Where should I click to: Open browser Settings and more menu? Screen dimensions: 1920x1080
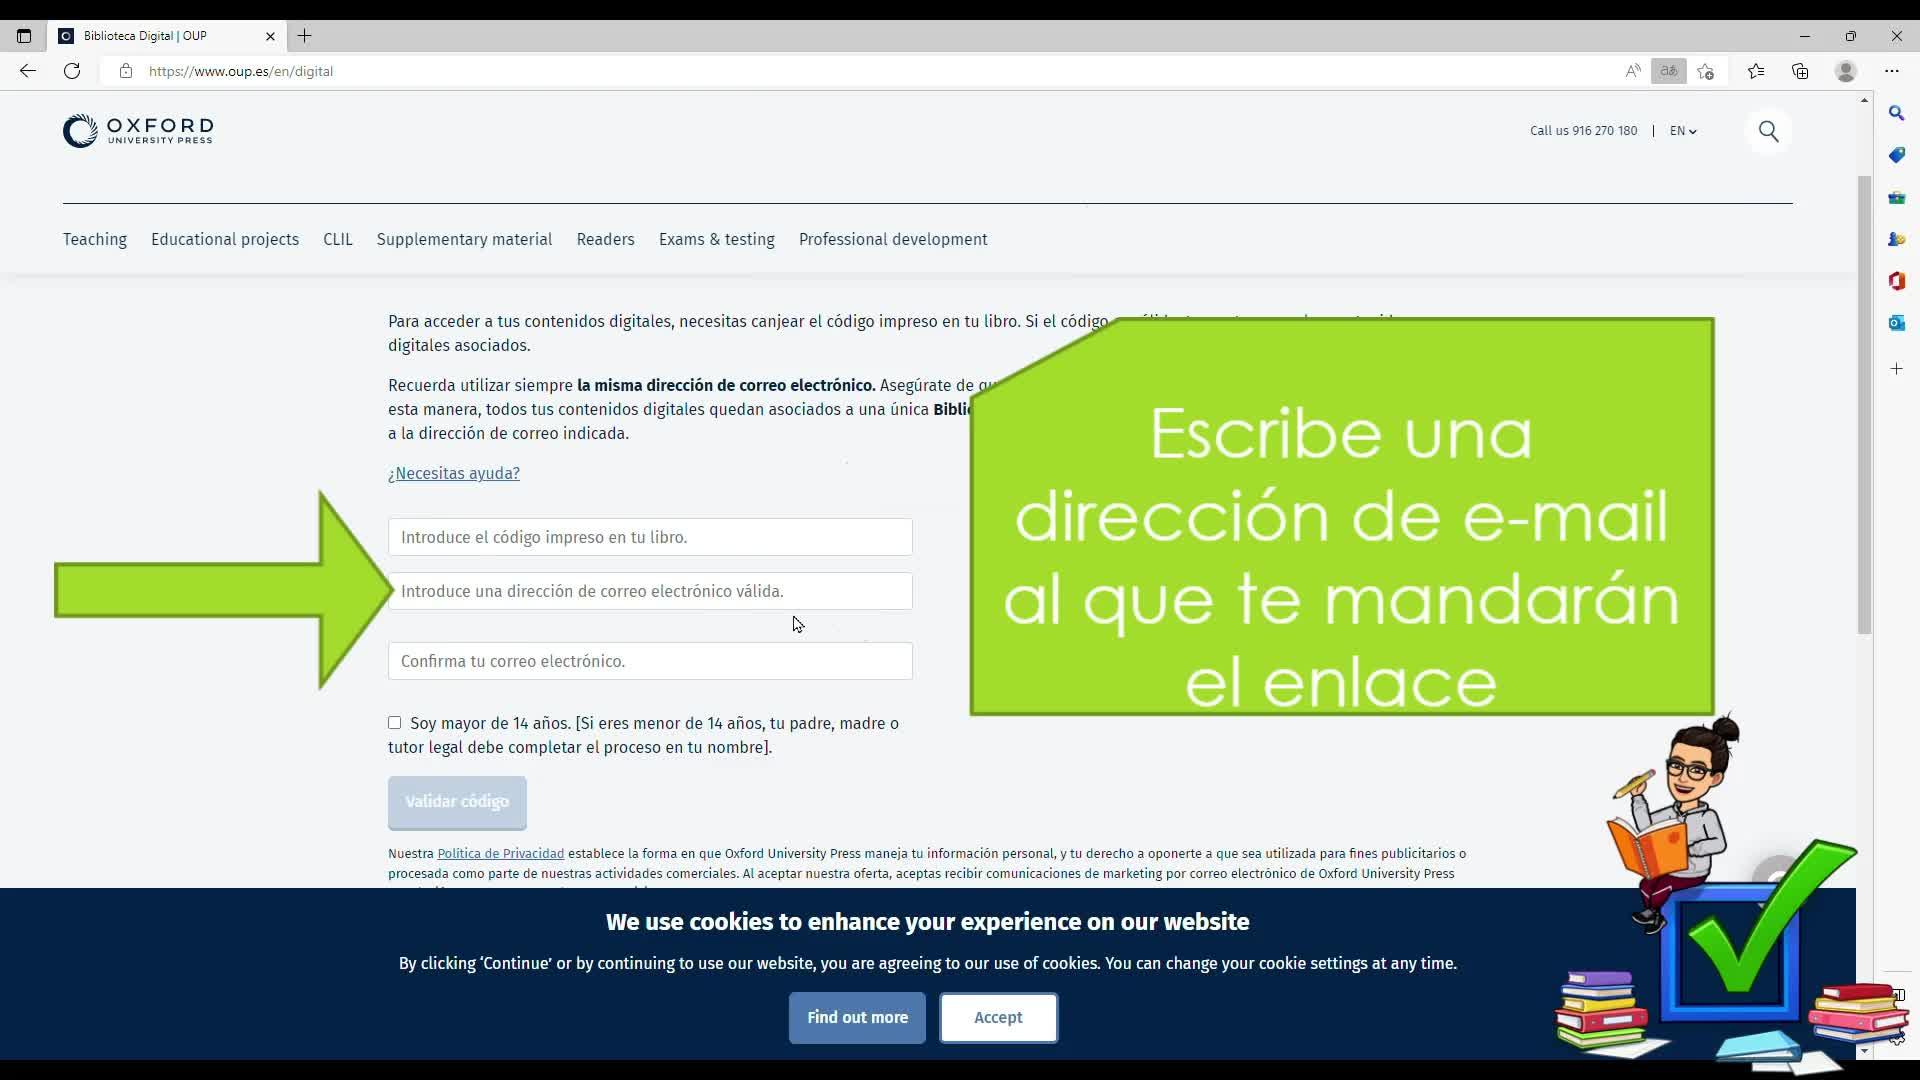[1891, 71]
